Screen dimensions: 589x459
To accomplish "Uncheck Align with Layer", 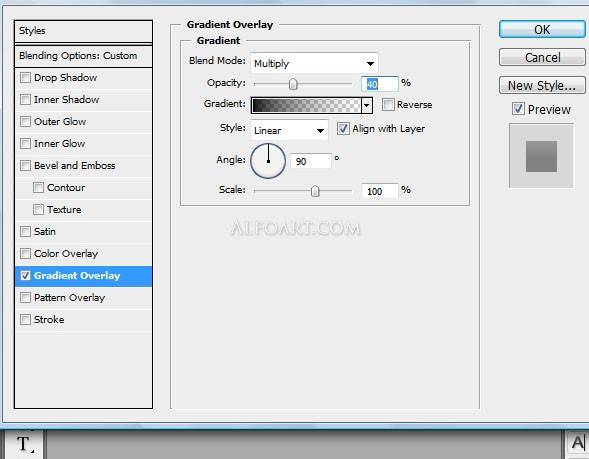I will click(343, 129).
